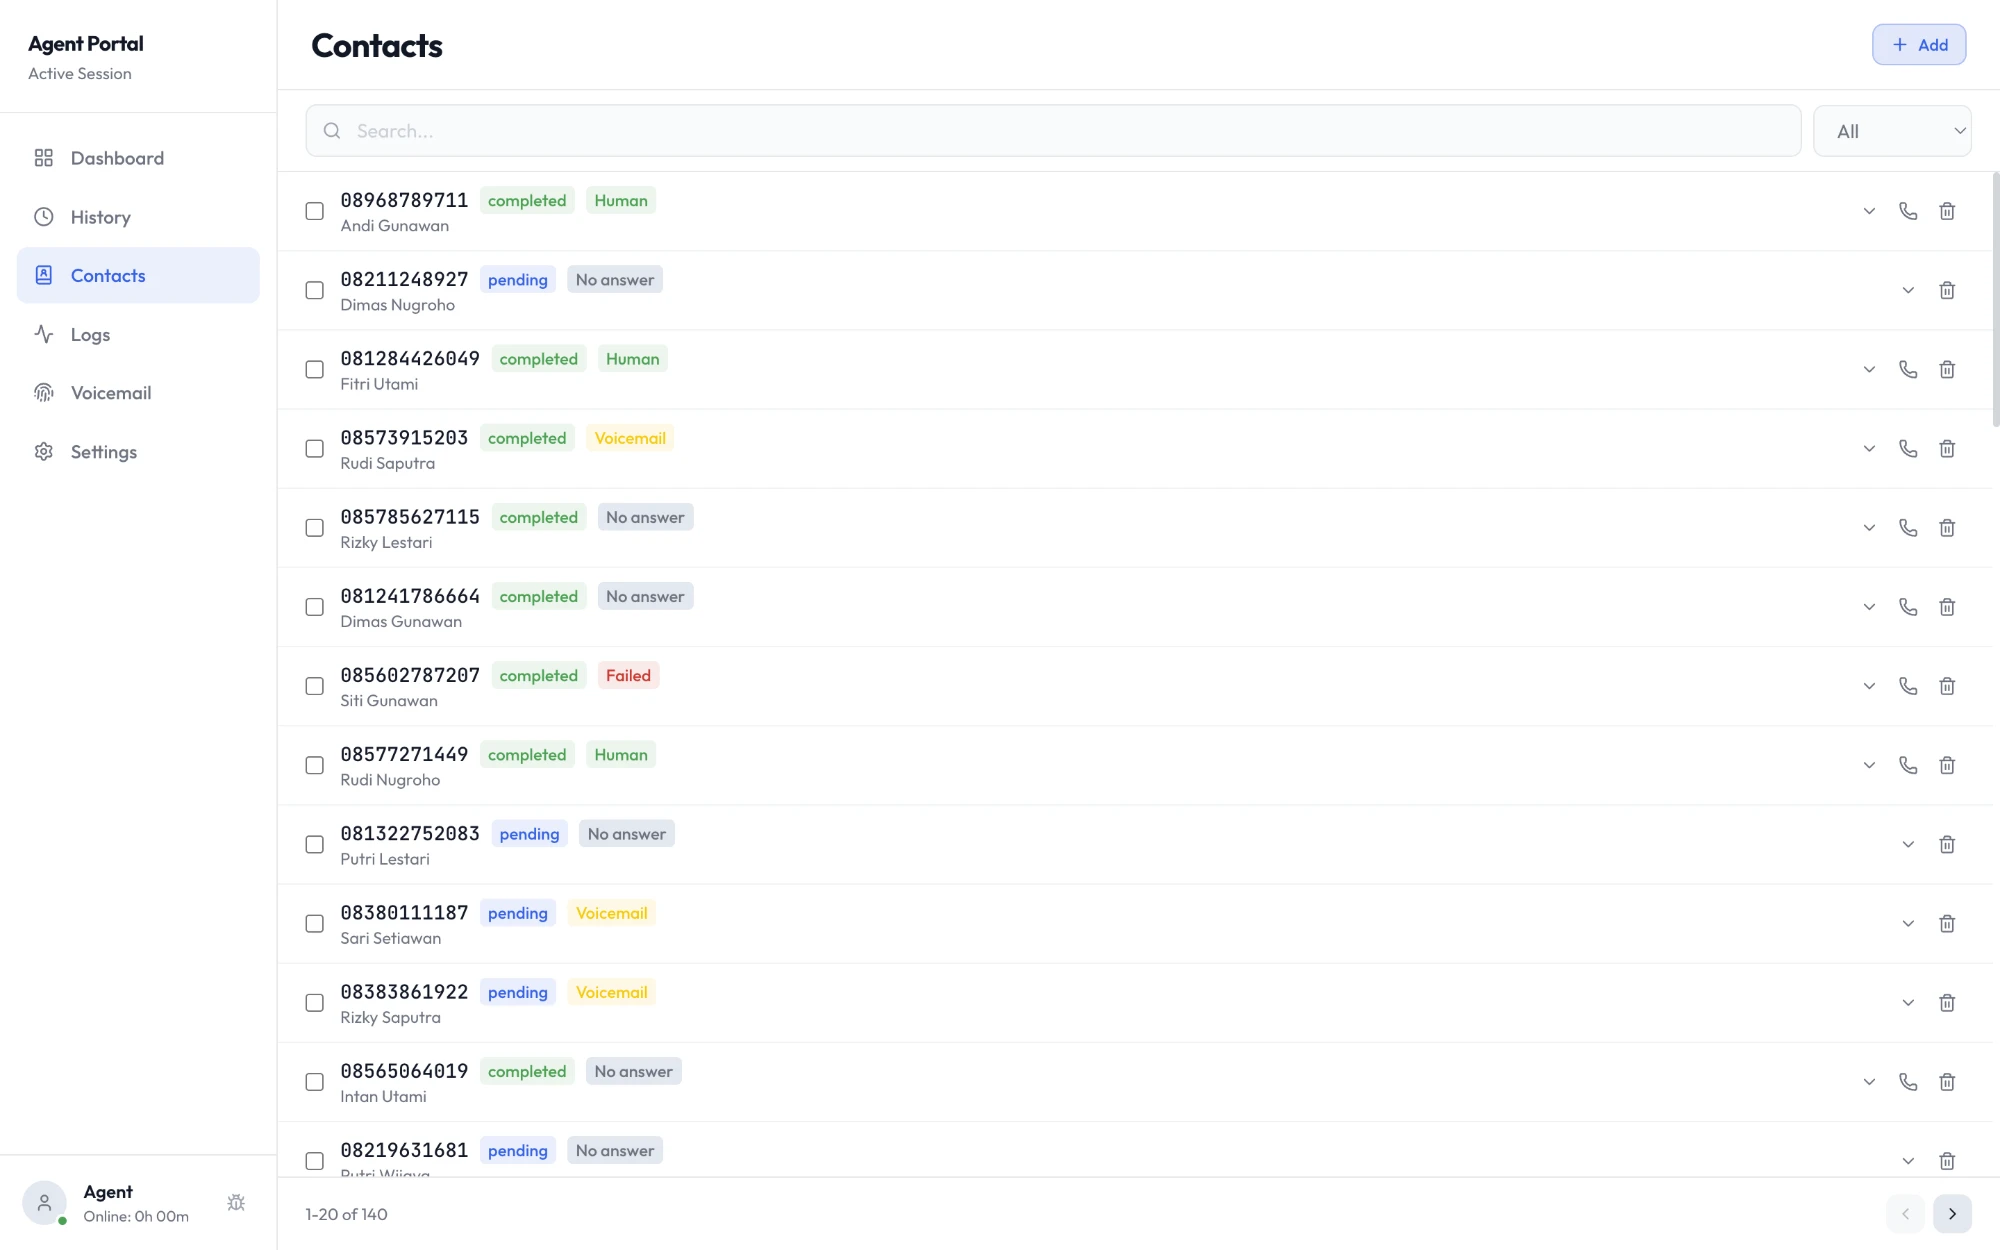Open the Logs page
The height and width of the screenshot is (1250, 2000).
[138, 334]
